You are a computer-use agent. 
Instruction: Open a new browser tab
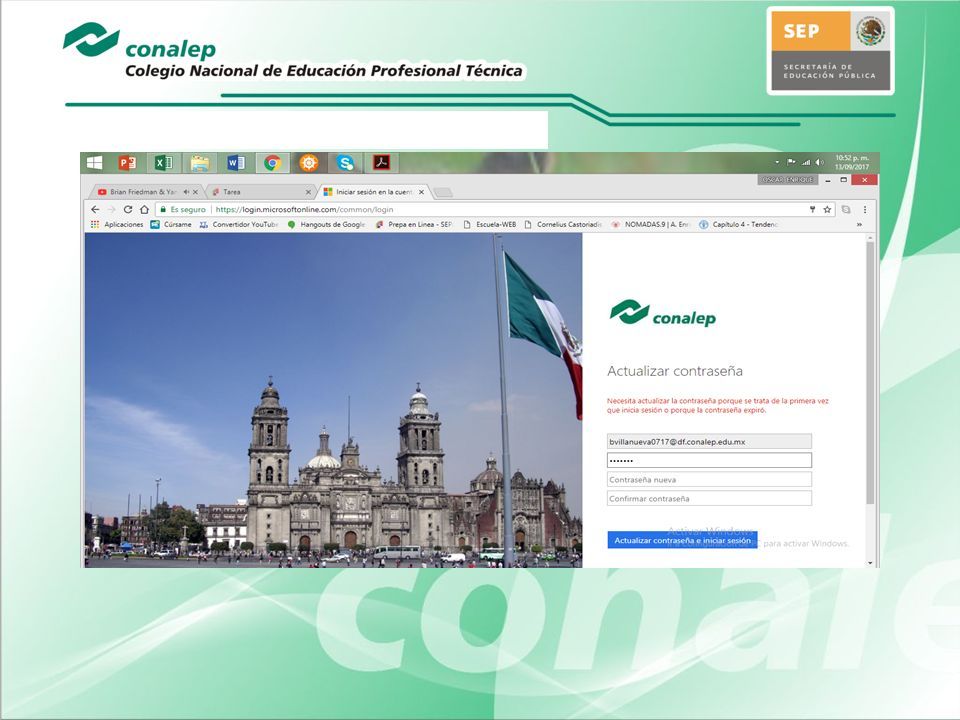[x=443, y=192]
